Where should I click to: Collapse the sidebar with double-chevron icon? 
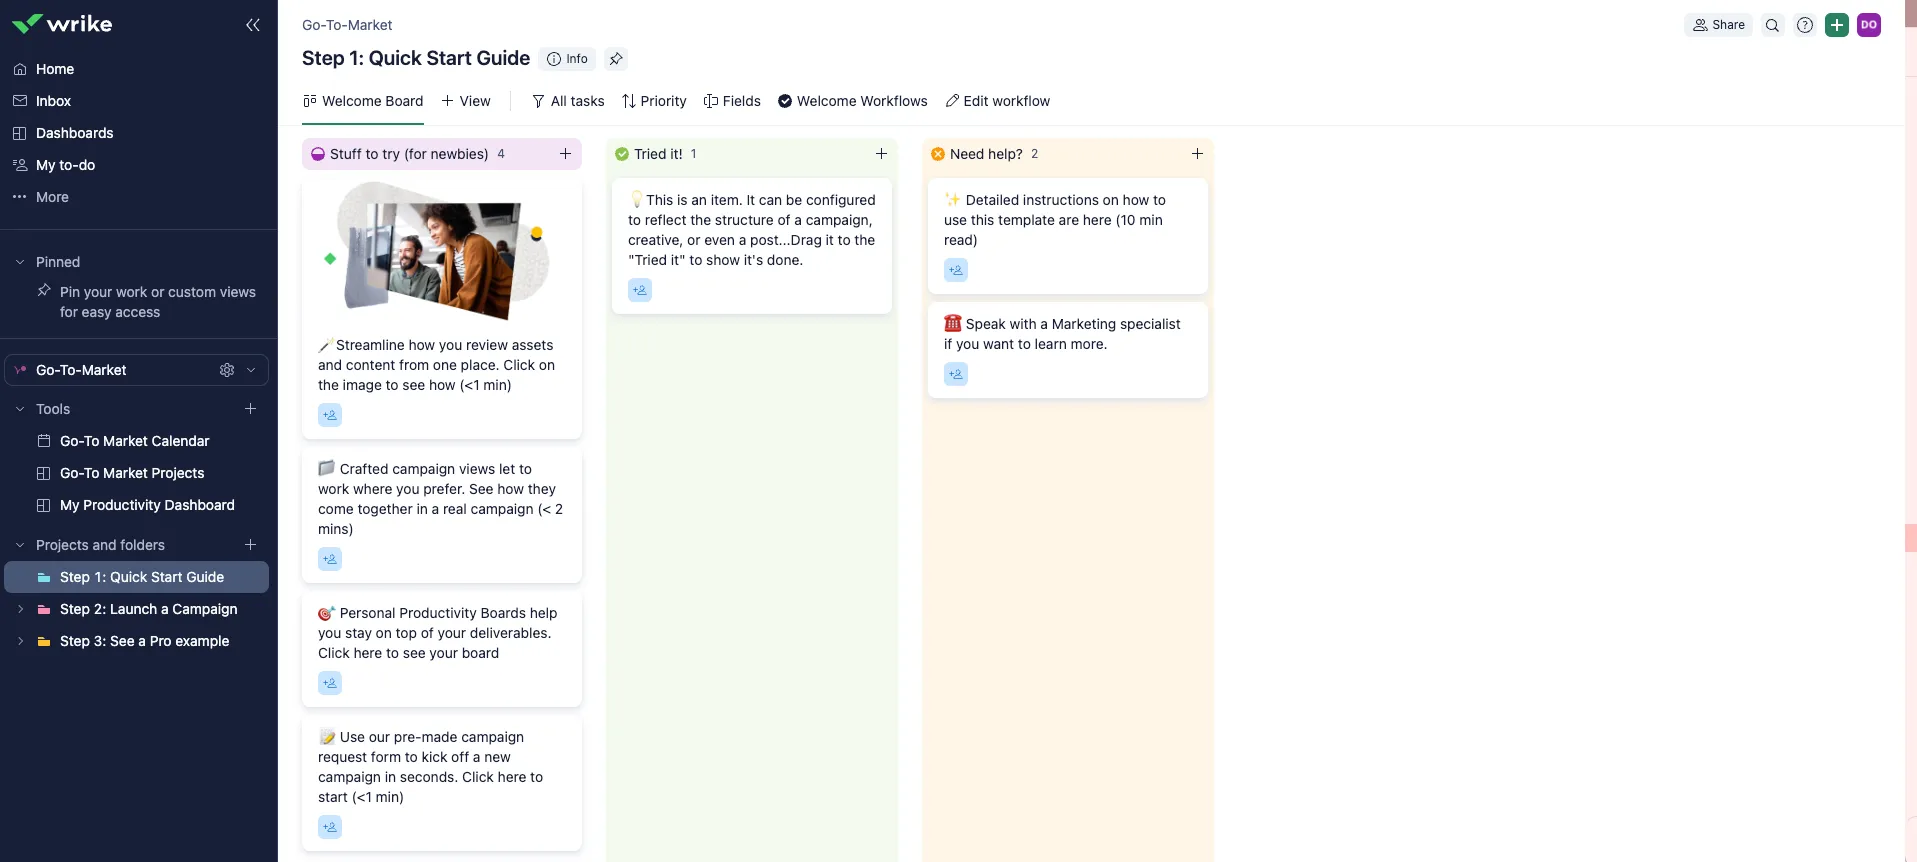point(253,25)
